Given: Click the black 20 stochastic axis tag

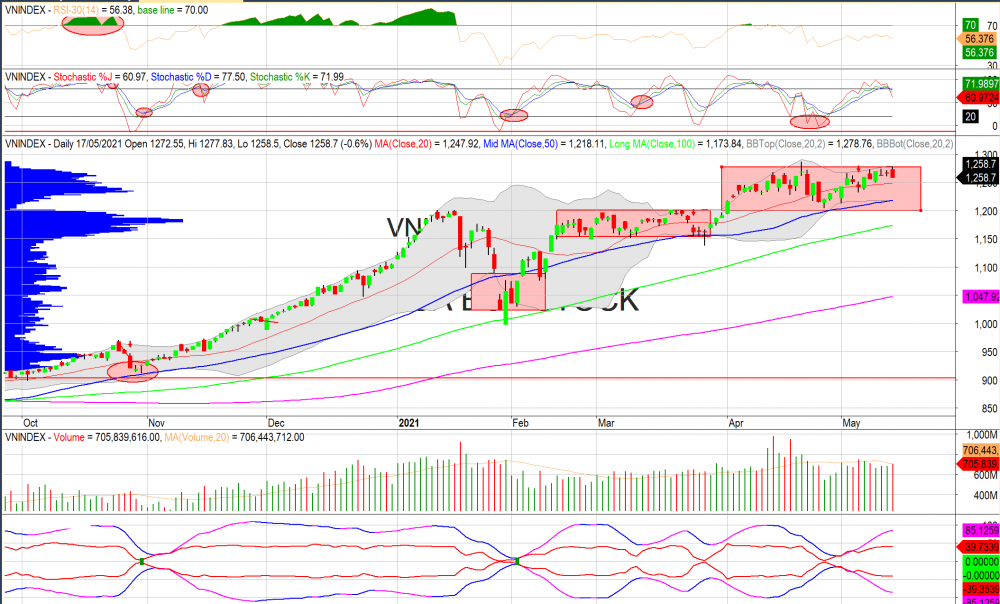Looking at the screenshot, I should [x=970, y=117].
